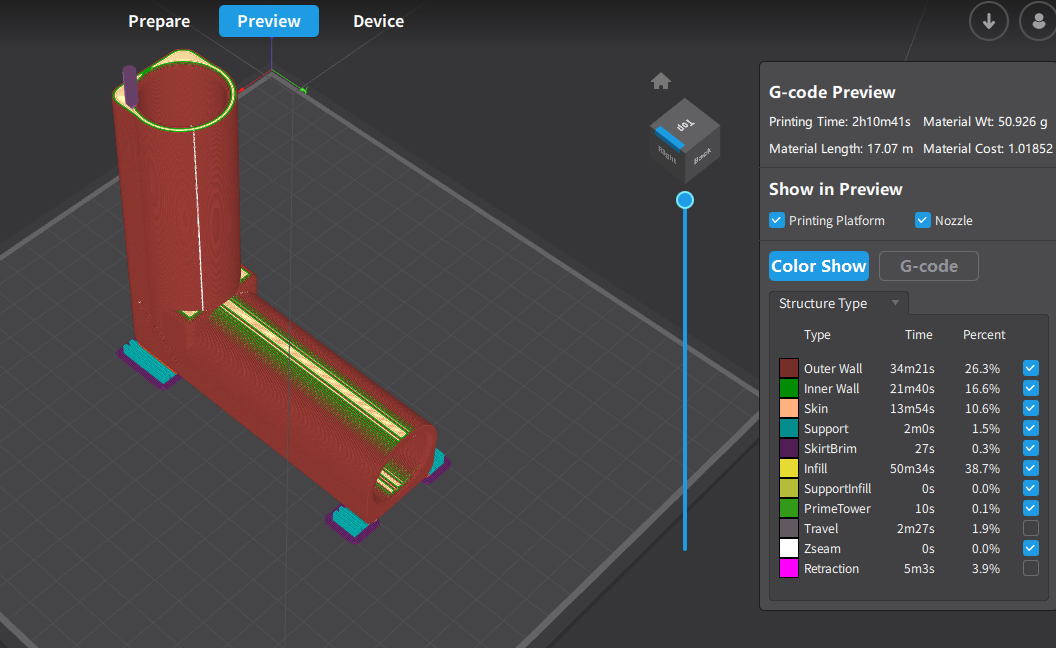Viewport: 1056px width, 648px height.
Task: Click the download icon in top bar
Action: click(x=988, y=21)
